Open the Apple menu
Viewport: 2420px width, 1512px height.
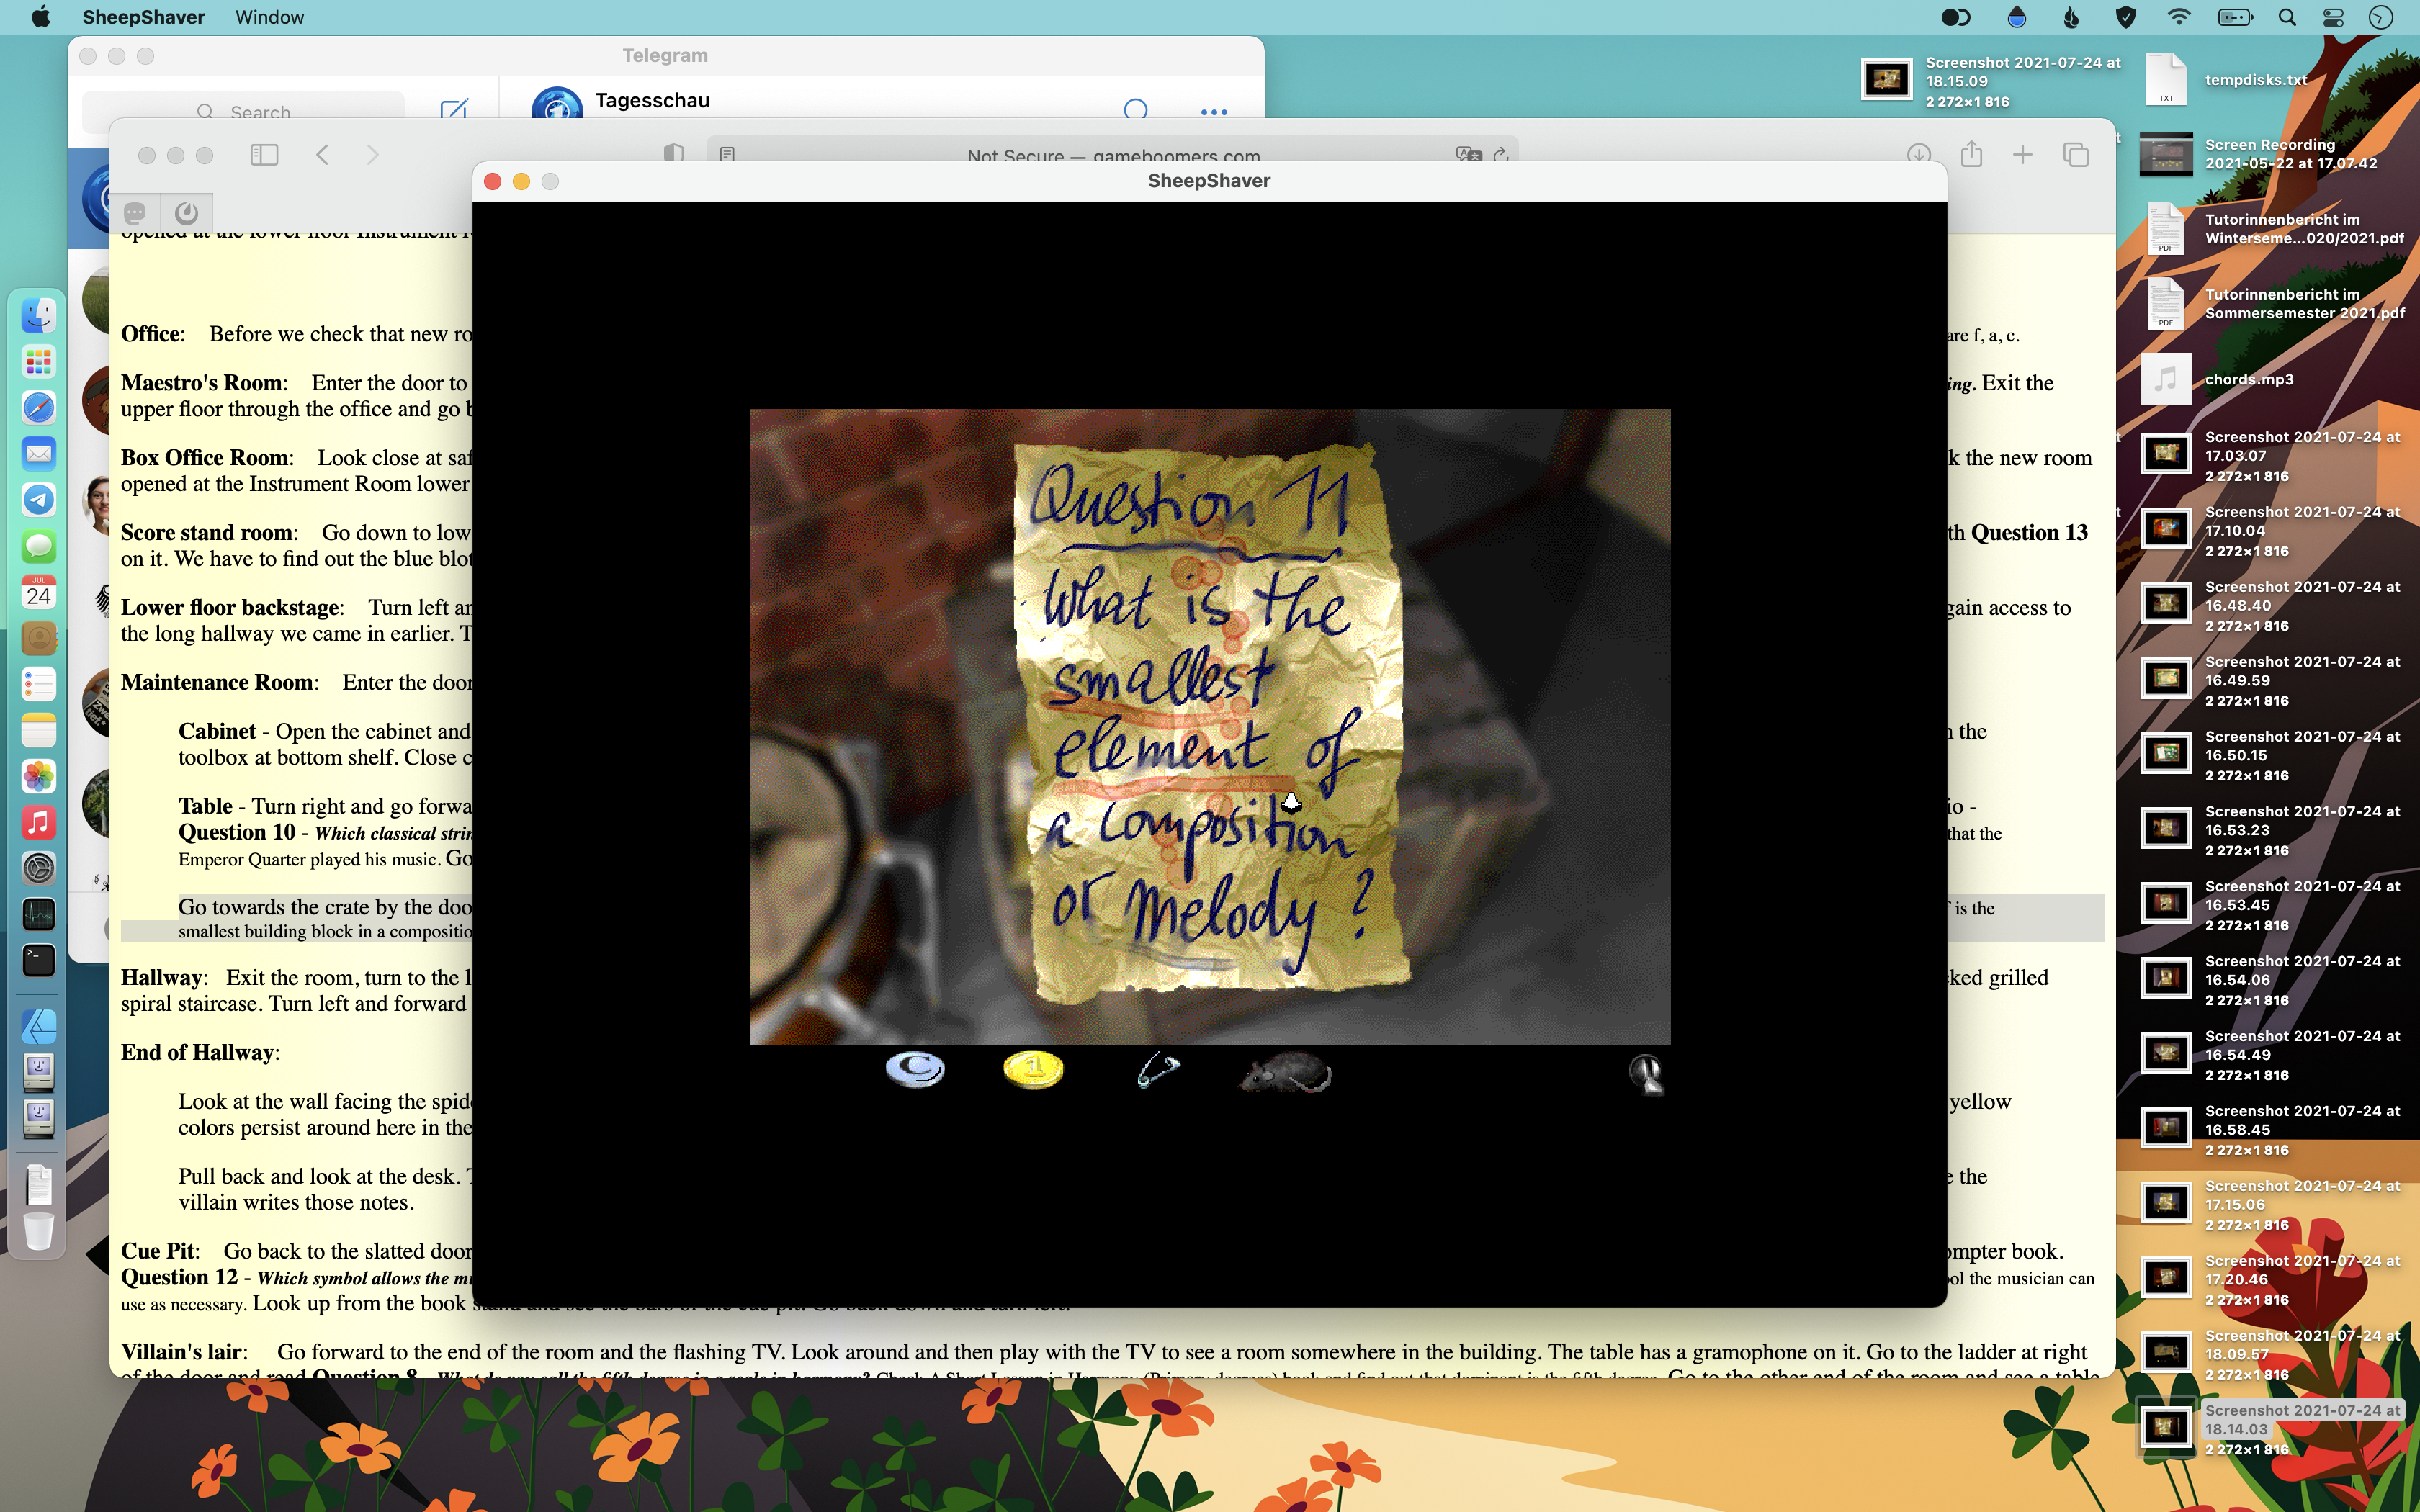tap(40, 17)
